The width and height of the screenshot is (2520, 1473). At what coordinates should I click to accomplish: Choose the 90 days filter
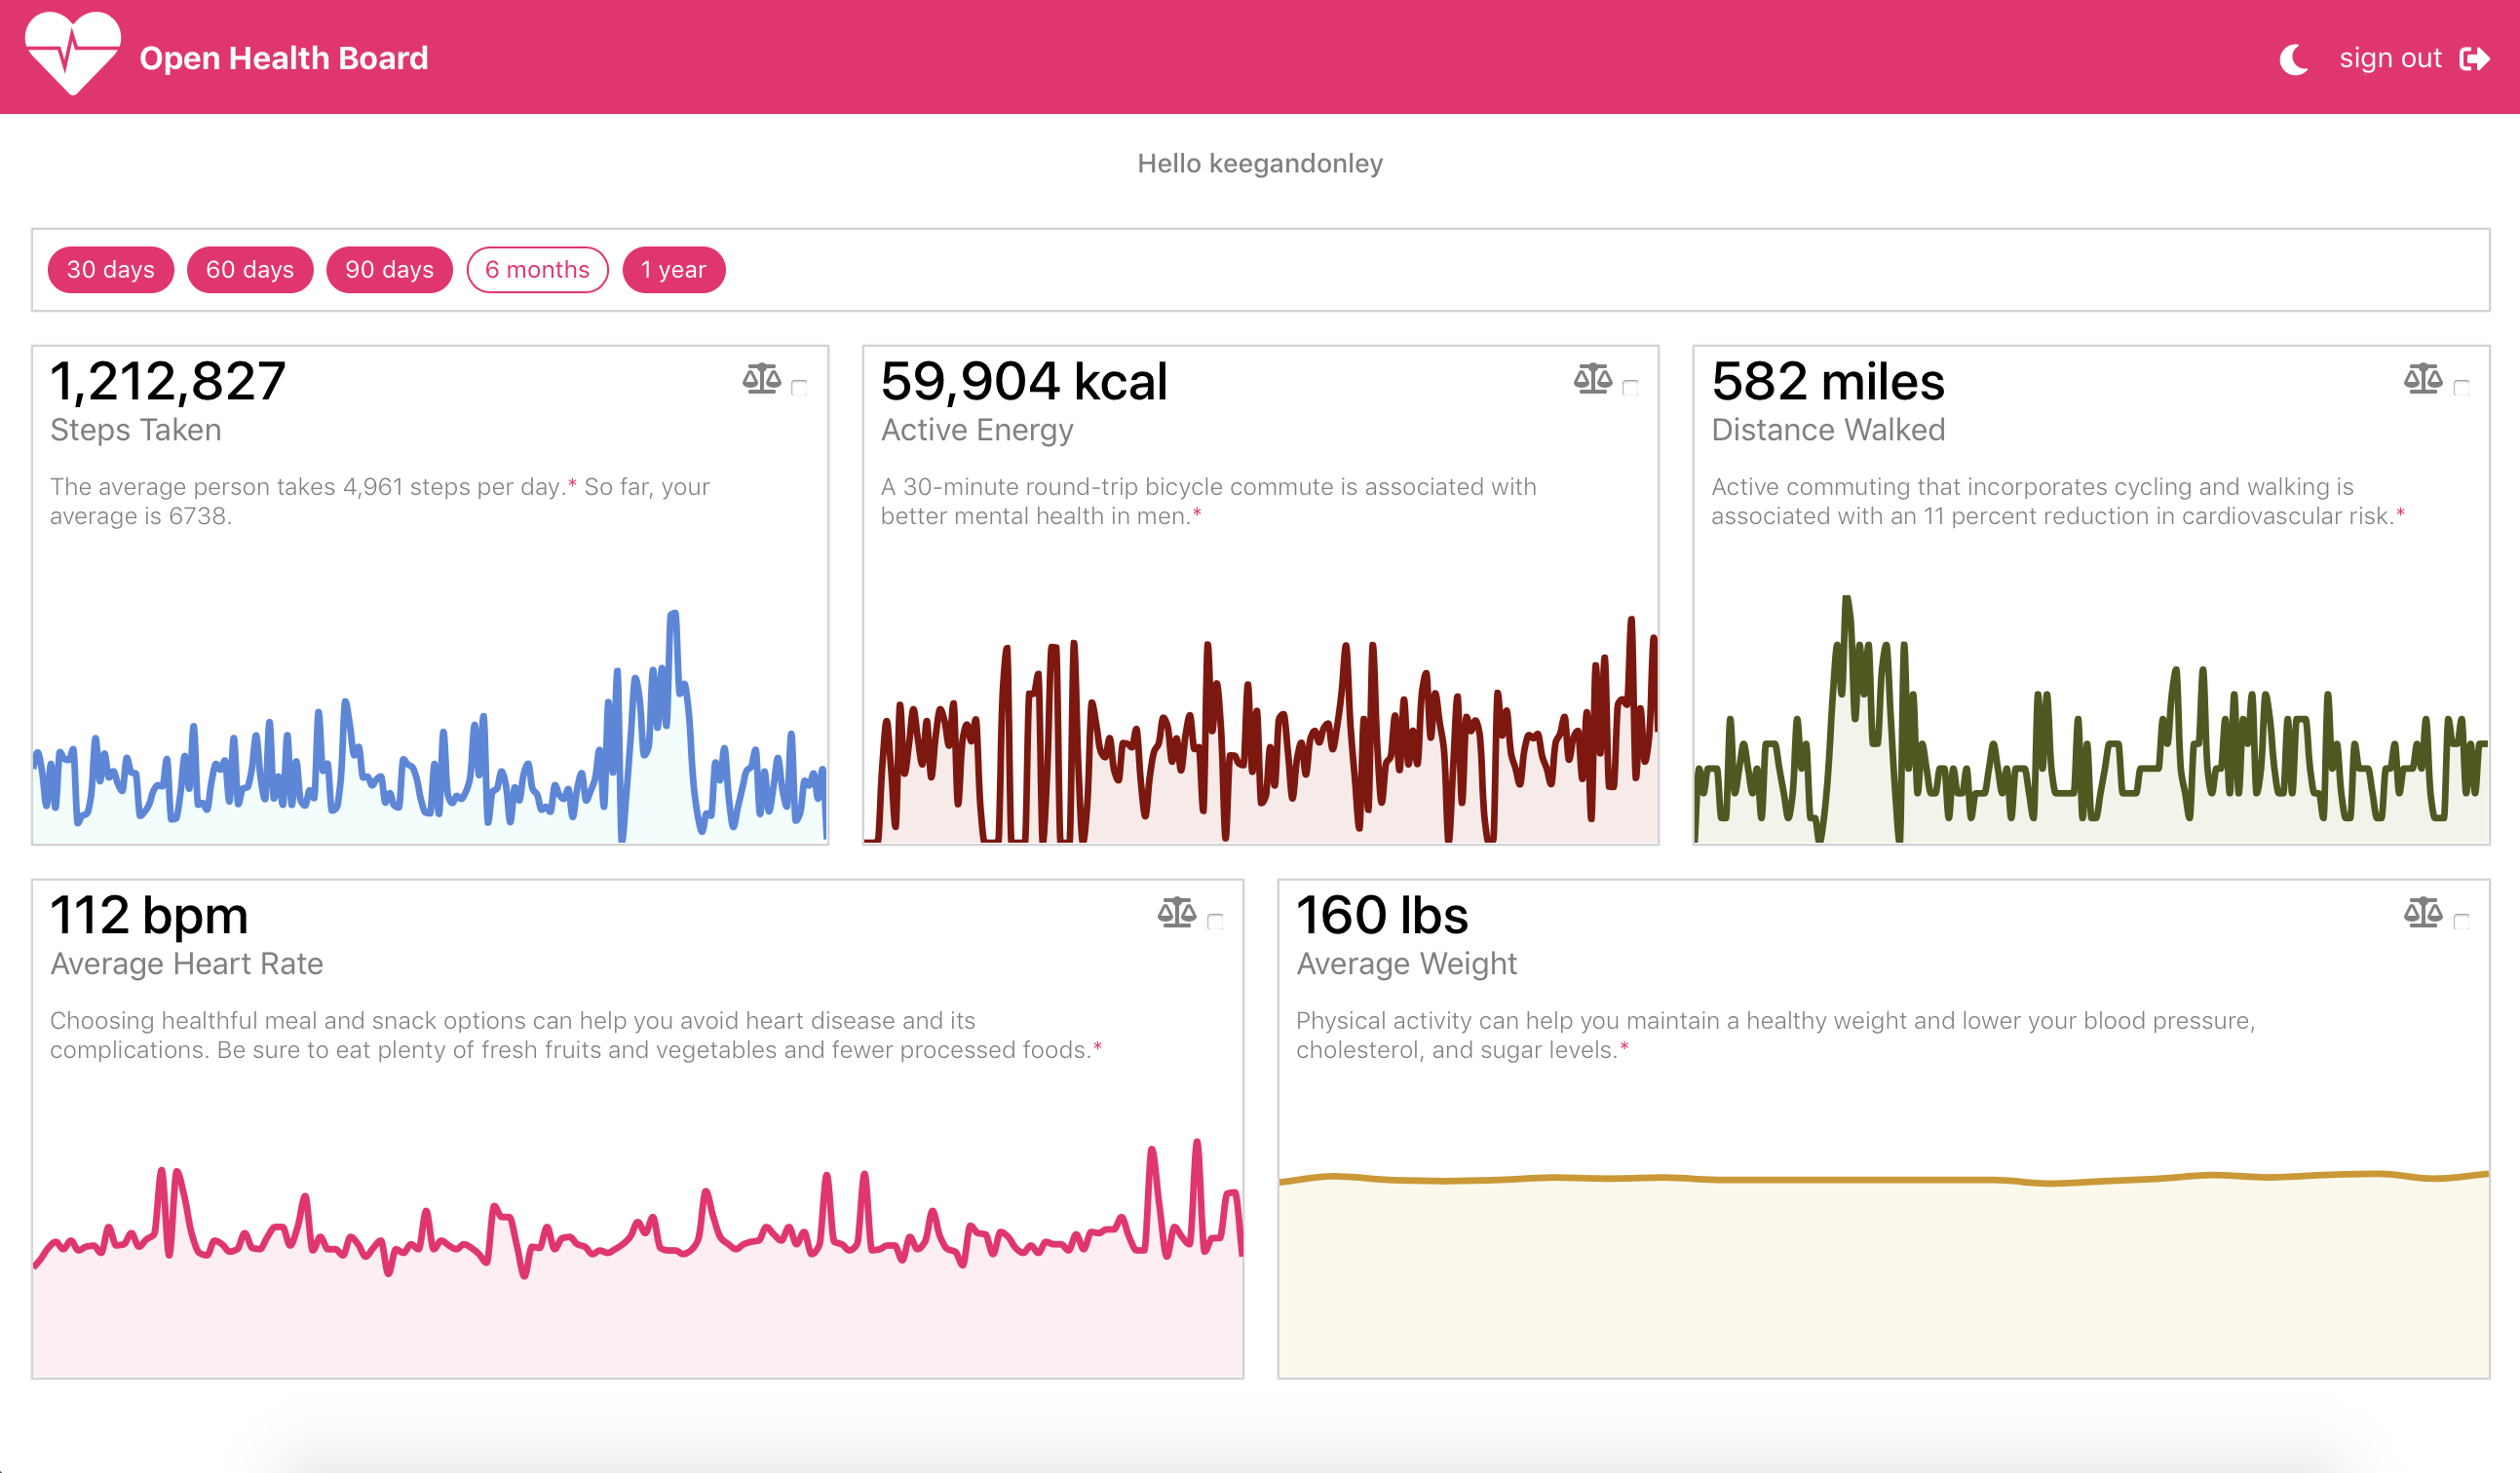(x=389, y=270)
